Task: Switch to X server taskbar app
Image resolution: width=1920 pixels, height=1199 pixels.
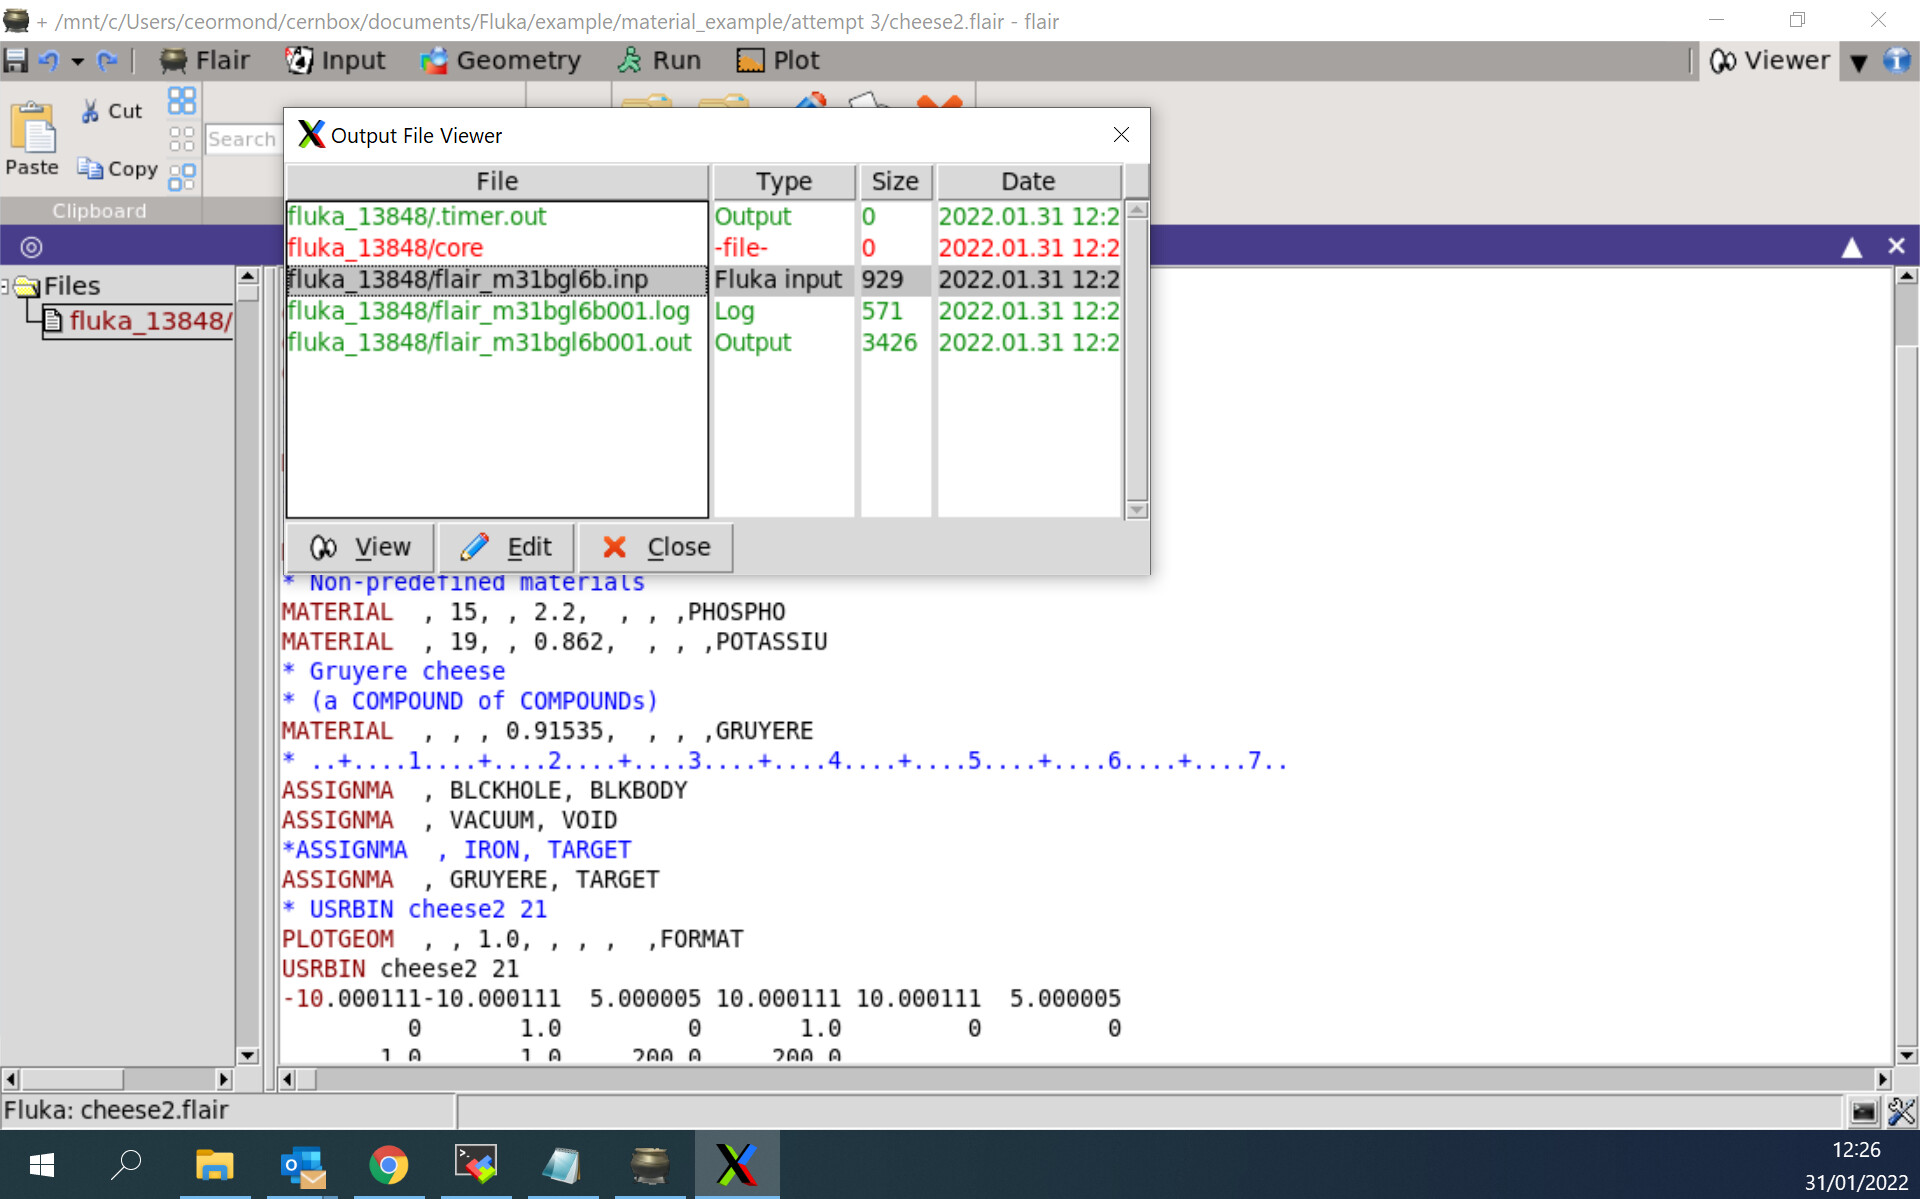Action: tap(737, 1165)
